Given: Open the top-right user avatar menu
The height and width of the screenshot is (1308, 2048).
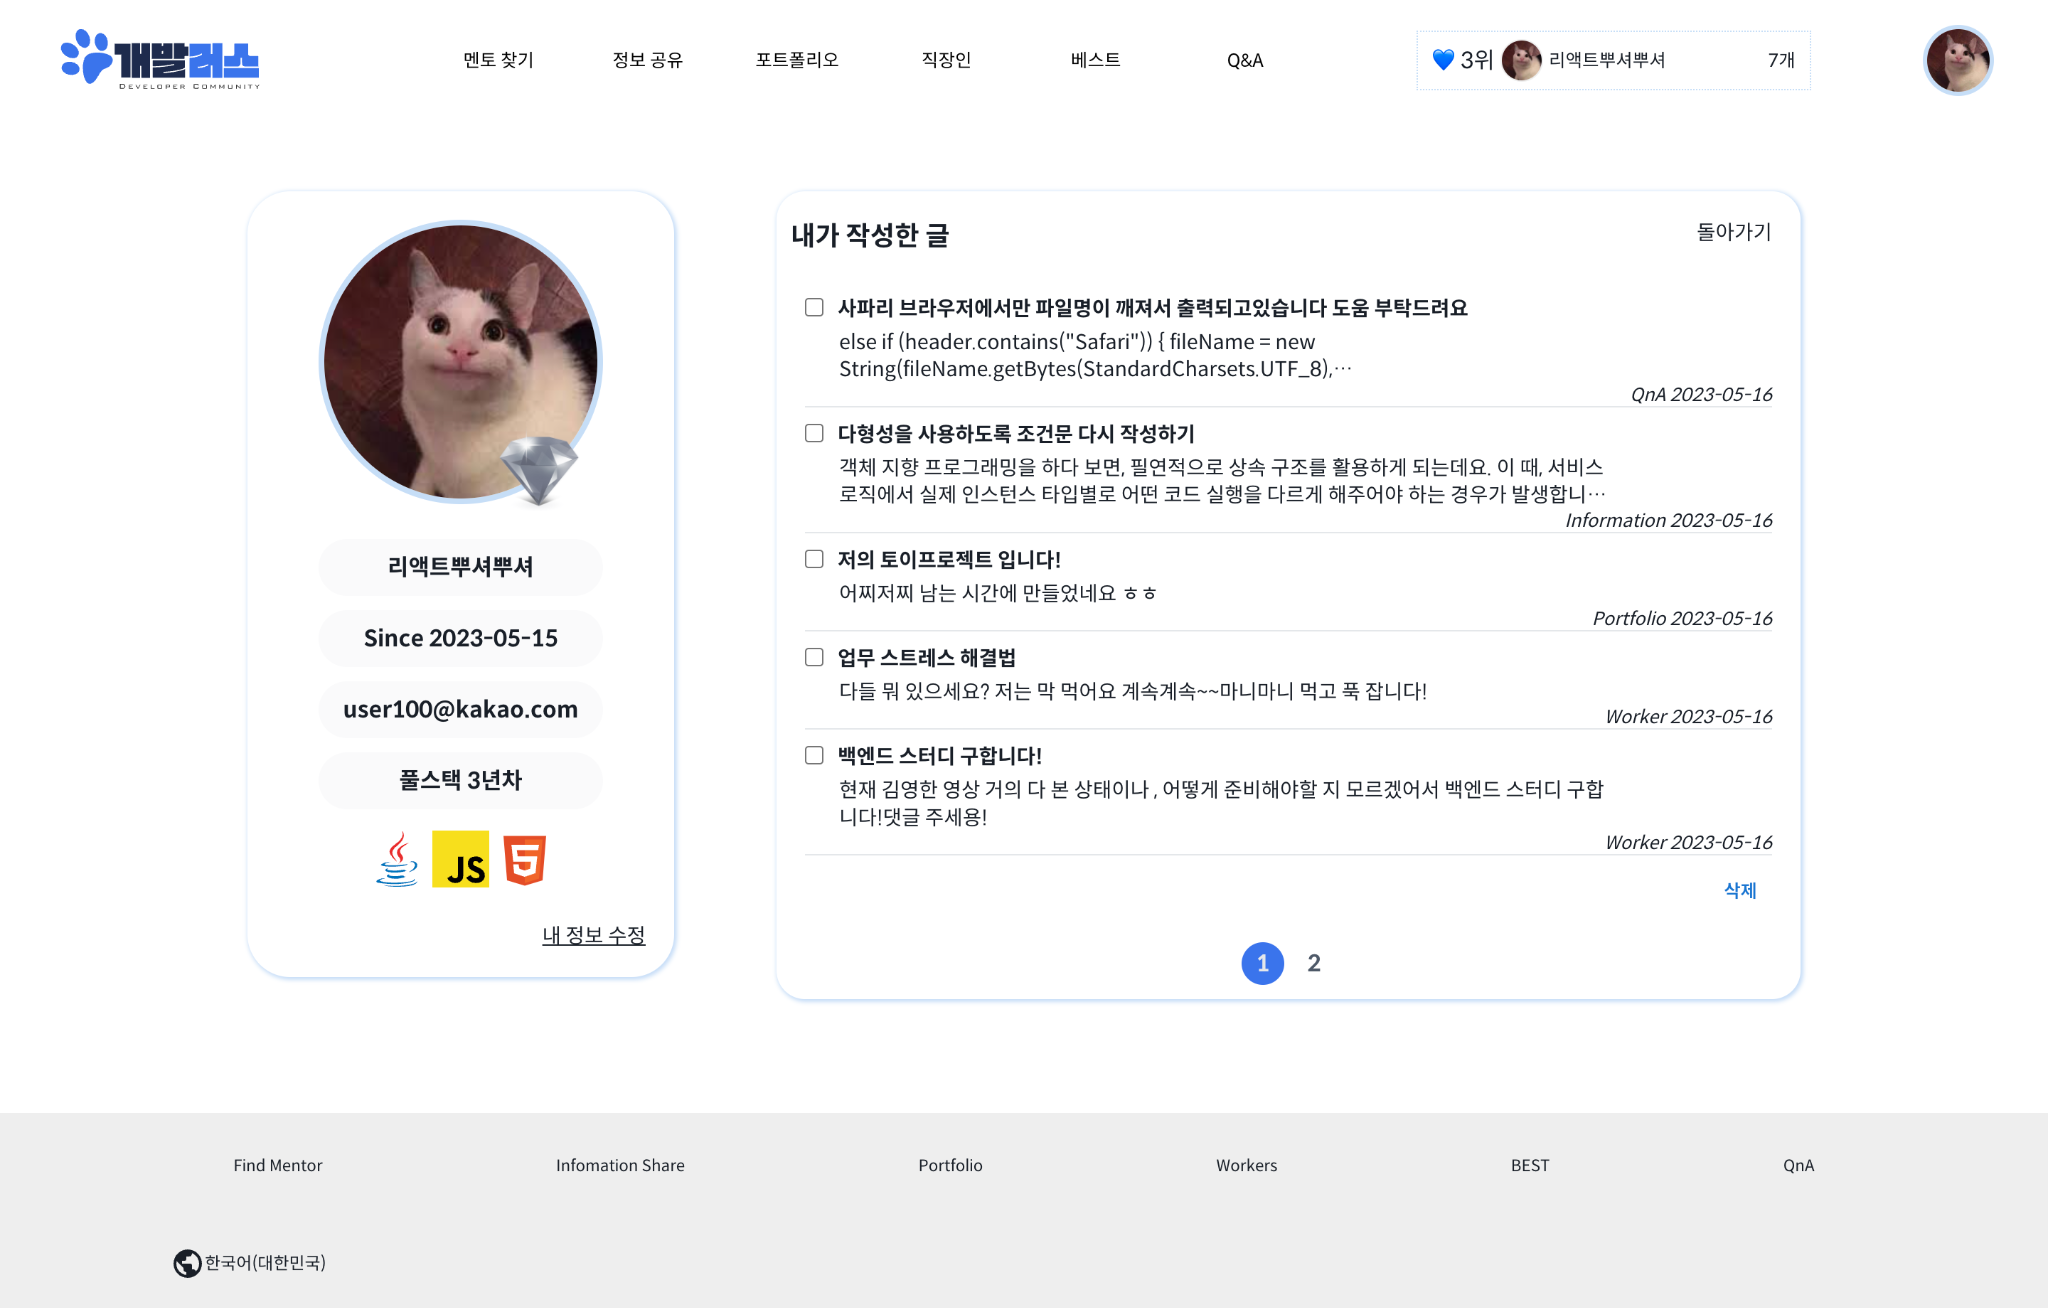Looking at the screenshot, I should [1957, 61].
